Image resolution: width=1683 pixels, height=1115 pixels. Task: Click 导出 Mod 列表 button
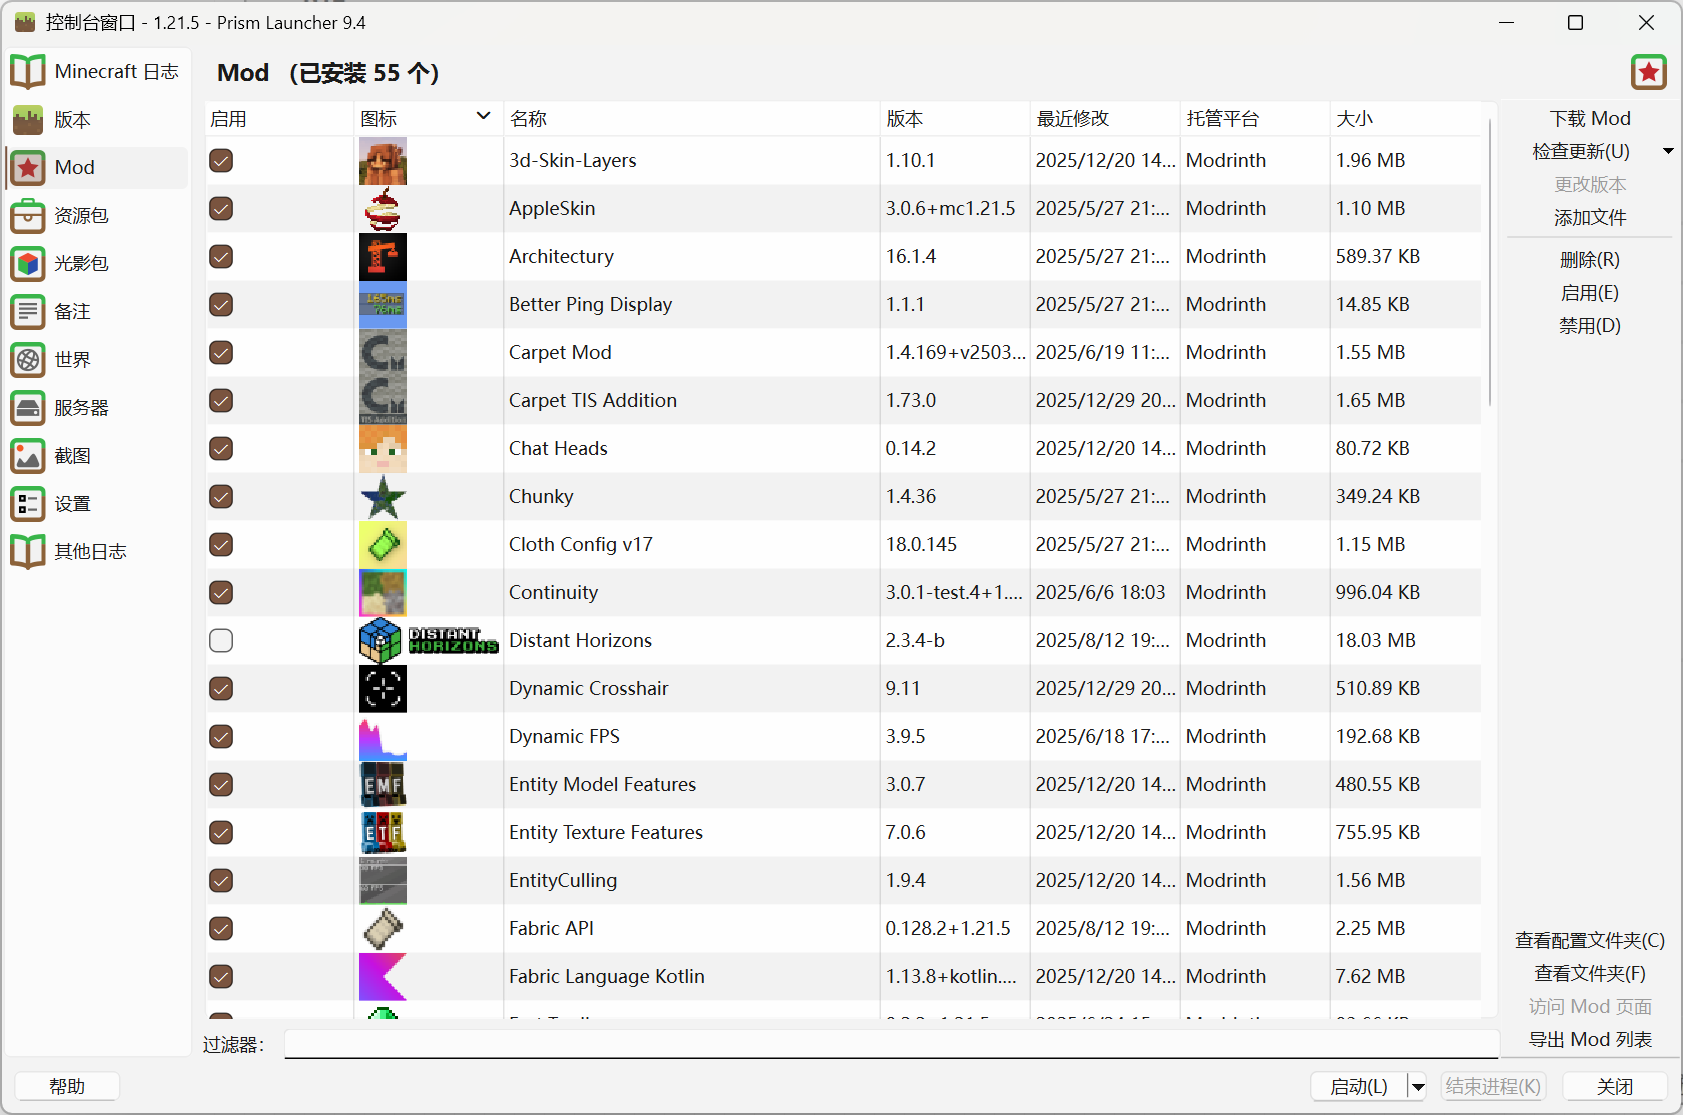point(1590,1040)
